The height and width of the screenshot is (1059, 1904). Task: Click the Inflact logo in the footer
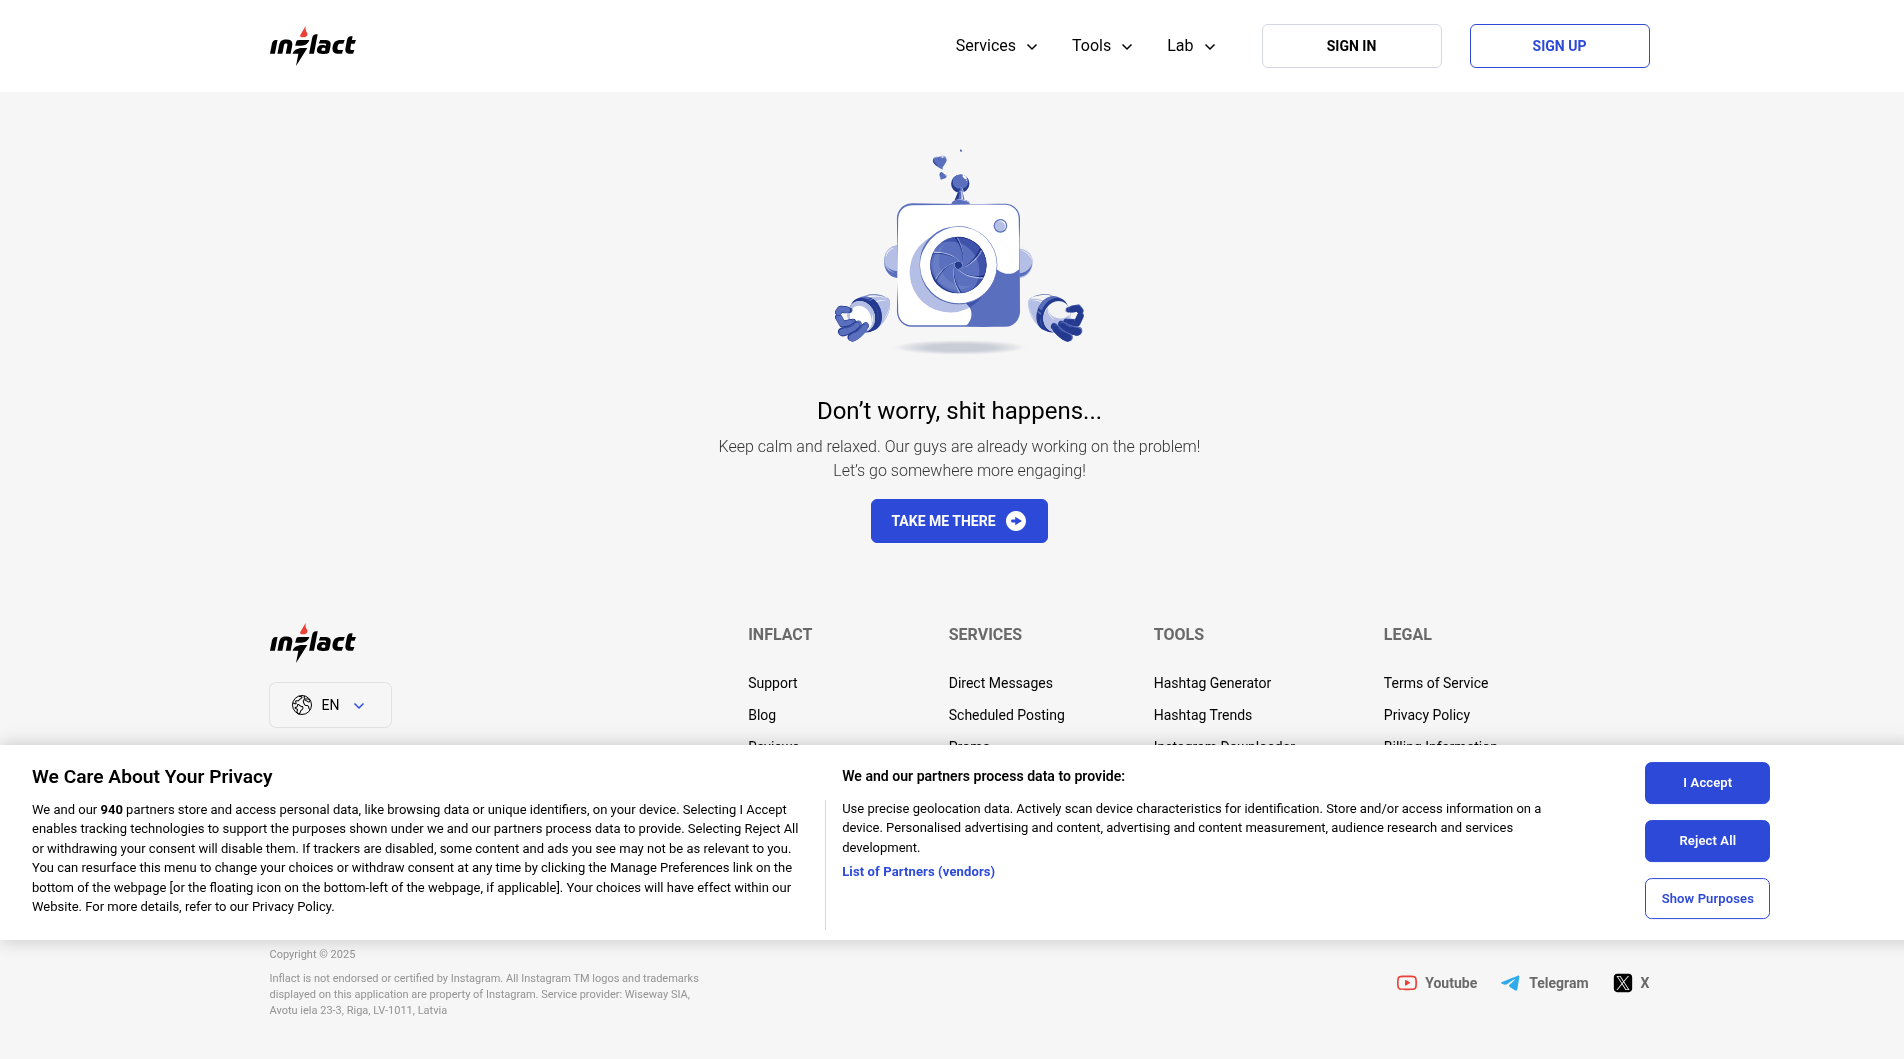tap(312, 643)
